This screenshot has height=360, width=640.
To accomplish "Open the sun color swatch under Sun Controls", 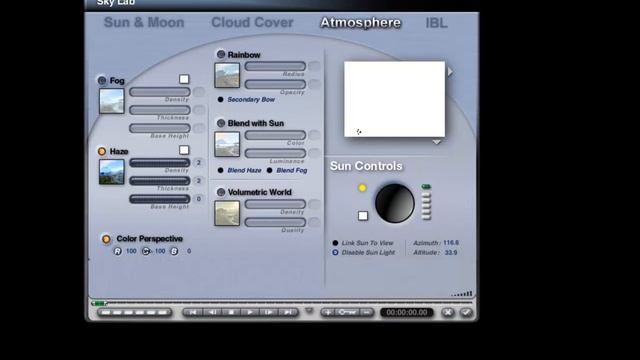I will (x=363, y=216).
